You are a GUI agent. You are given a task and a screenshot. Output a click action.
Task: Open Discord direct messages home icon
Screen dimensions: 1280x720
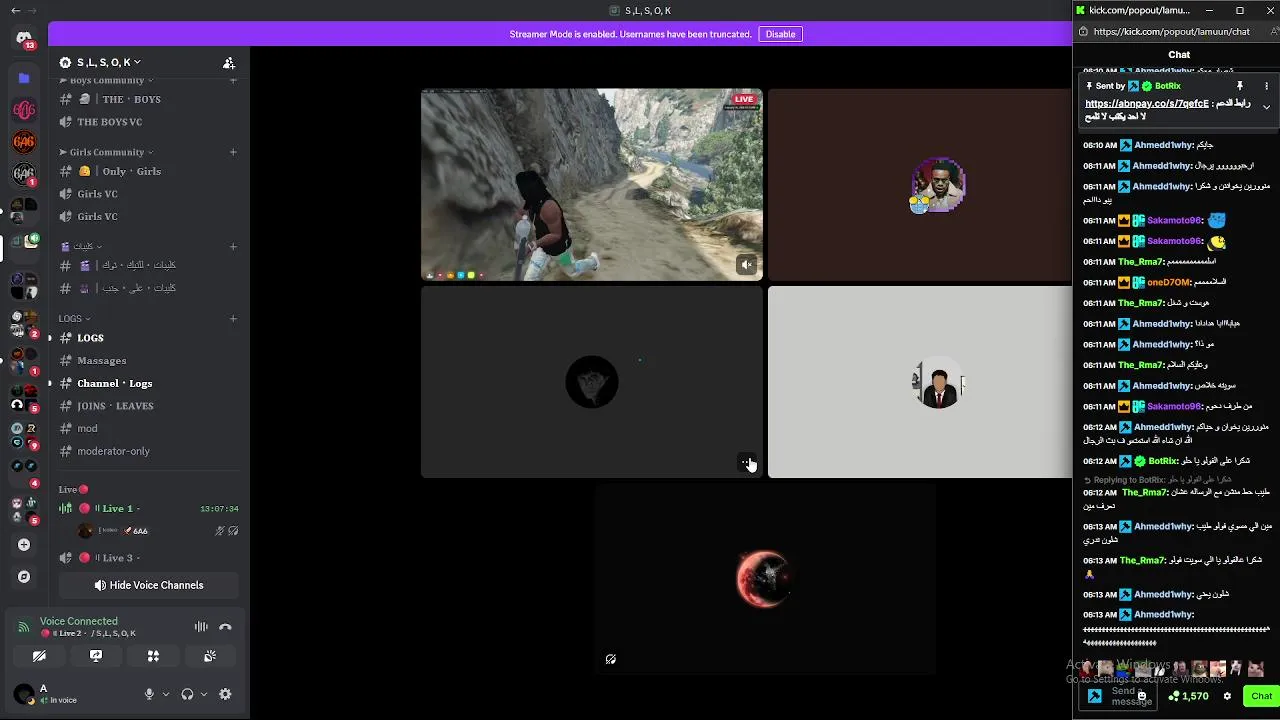(x=24, y=39)
